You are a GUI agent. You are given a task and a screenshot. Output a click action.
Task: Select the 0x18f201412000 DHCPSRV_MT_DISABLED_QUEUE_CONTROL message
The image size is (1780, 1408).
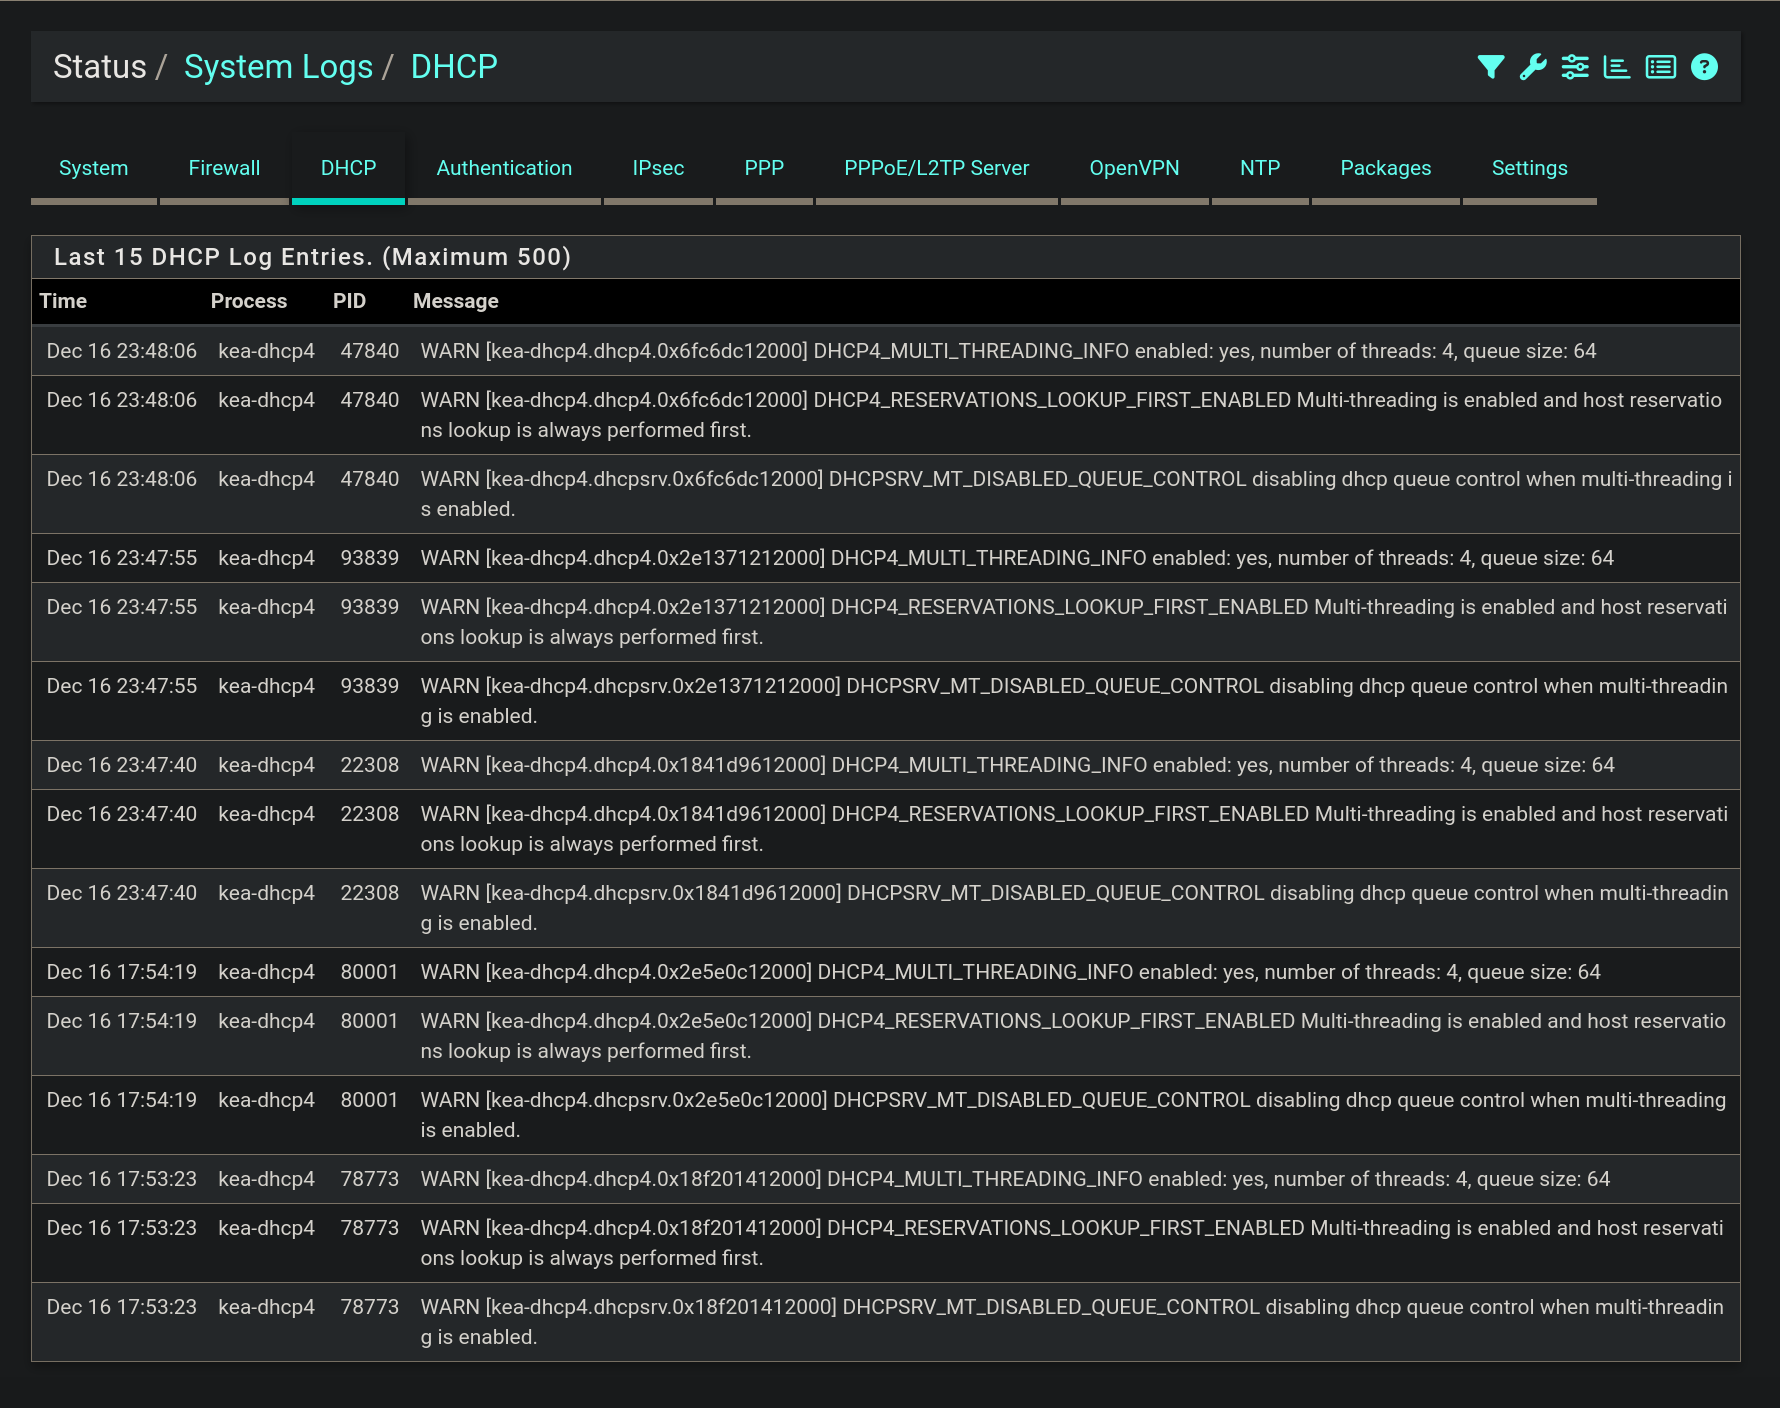tap(1072, 1322)
